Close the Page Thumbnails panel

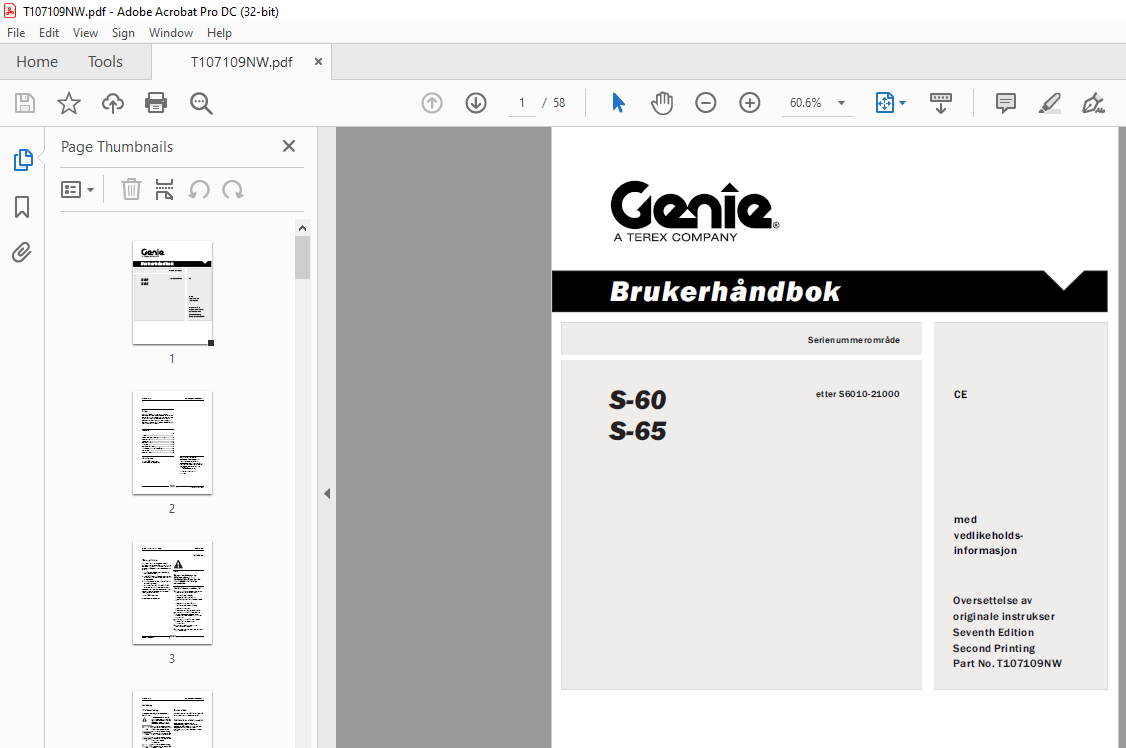click(289, 146)
